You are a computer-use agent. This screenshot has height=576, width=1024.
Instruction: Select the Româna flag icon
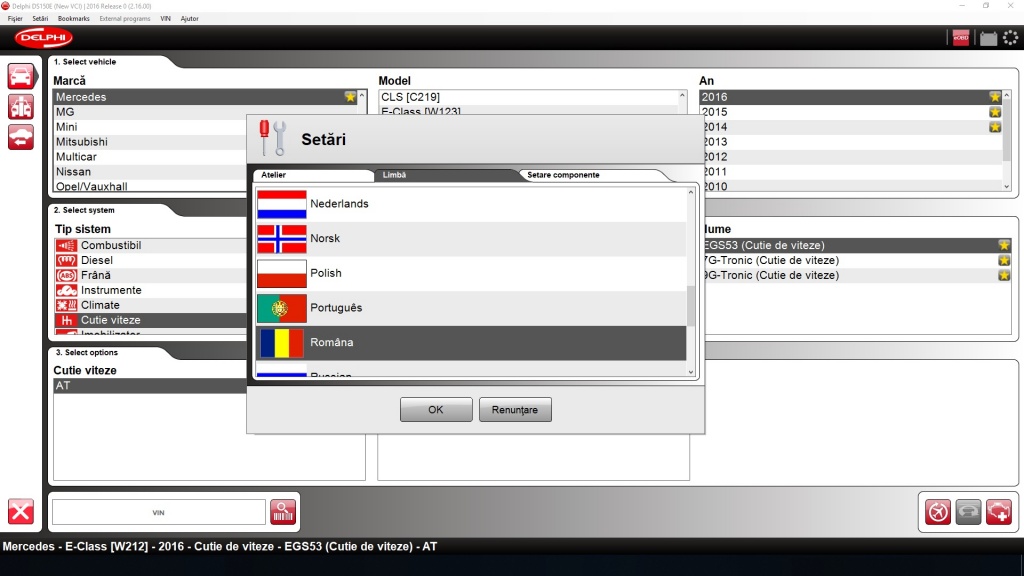pyautogui.click(x=281, y=342)
